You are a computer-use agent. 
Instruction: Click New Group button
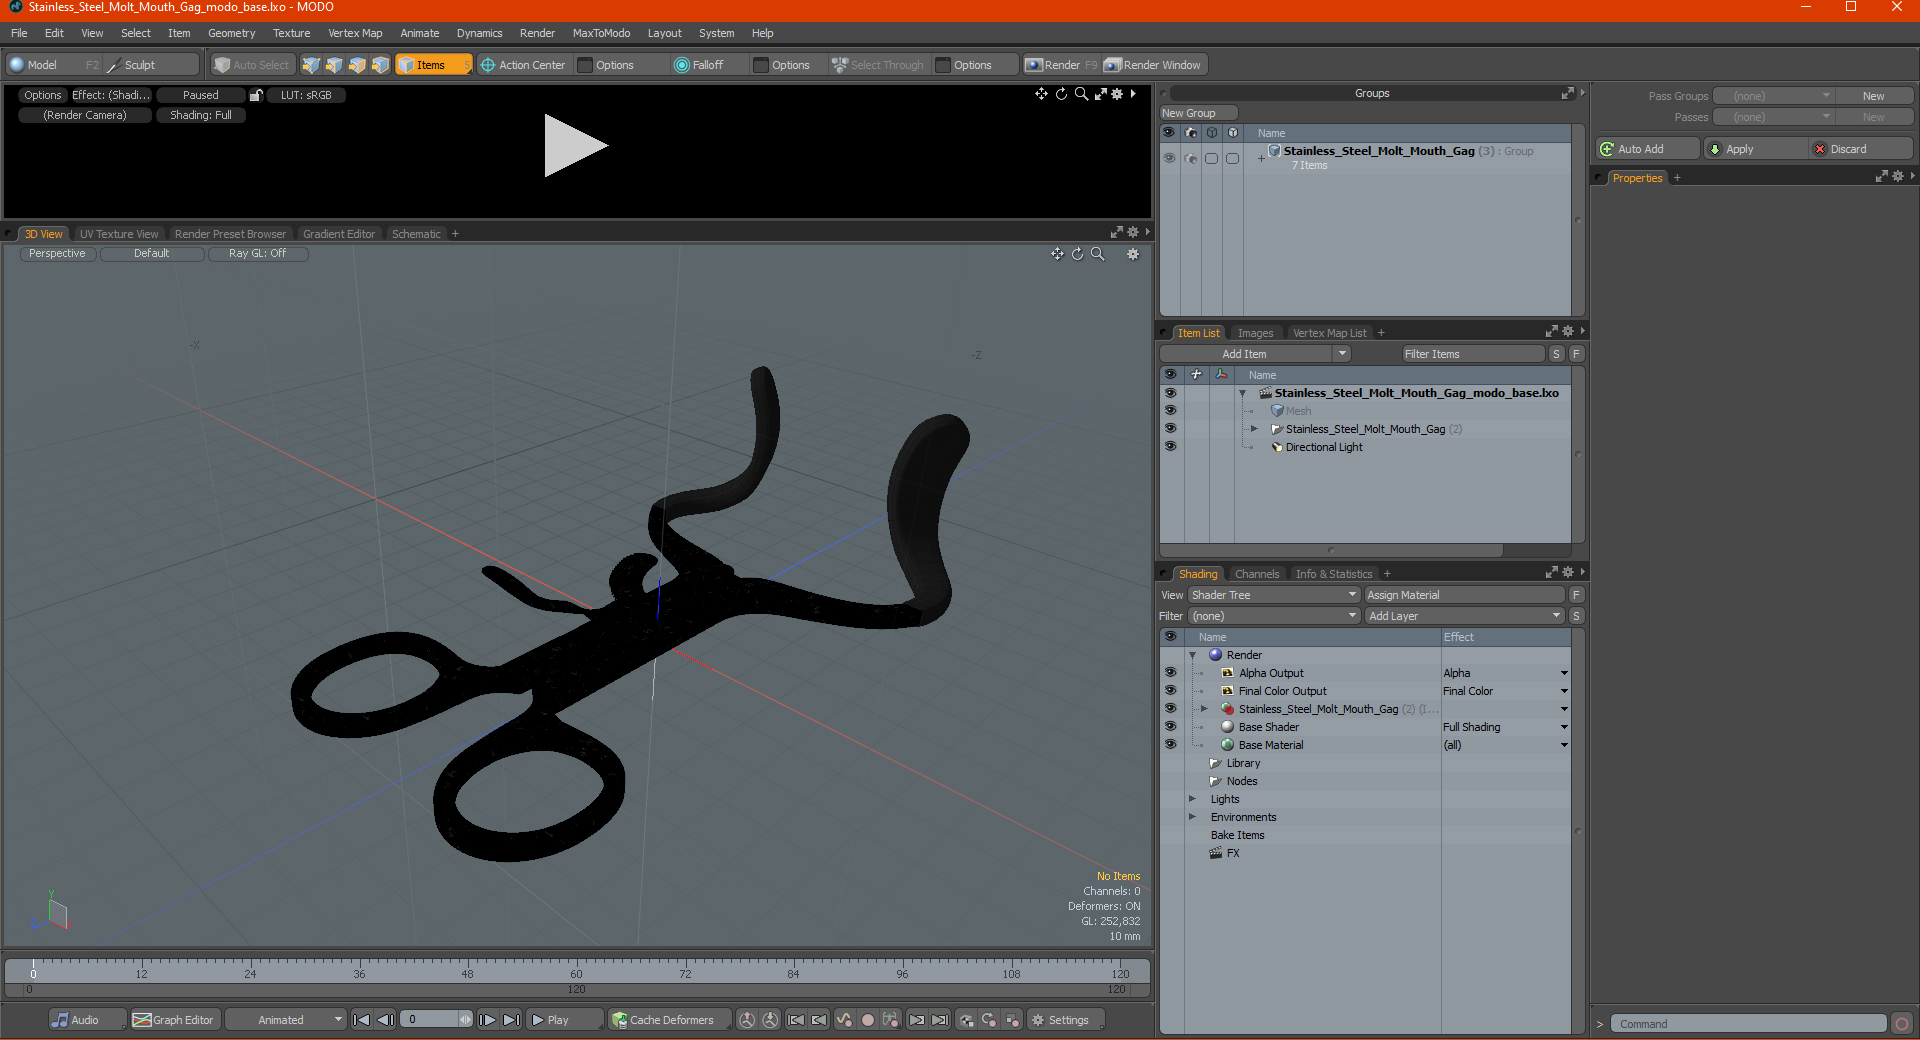(x=1198, y=113)
